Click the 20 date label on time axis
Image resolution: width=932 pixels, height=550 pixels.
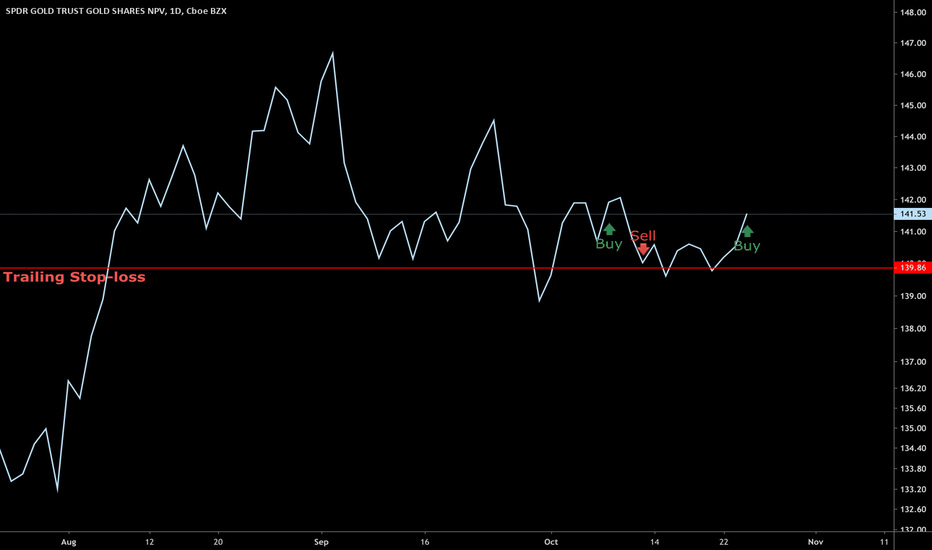[x=218, y=542]
